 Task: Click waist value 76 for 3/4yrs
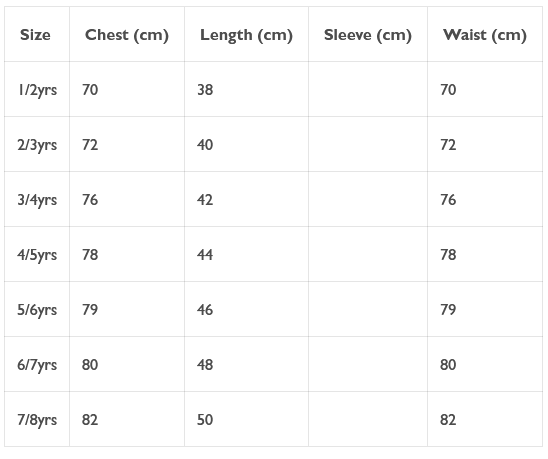(448, 200)
